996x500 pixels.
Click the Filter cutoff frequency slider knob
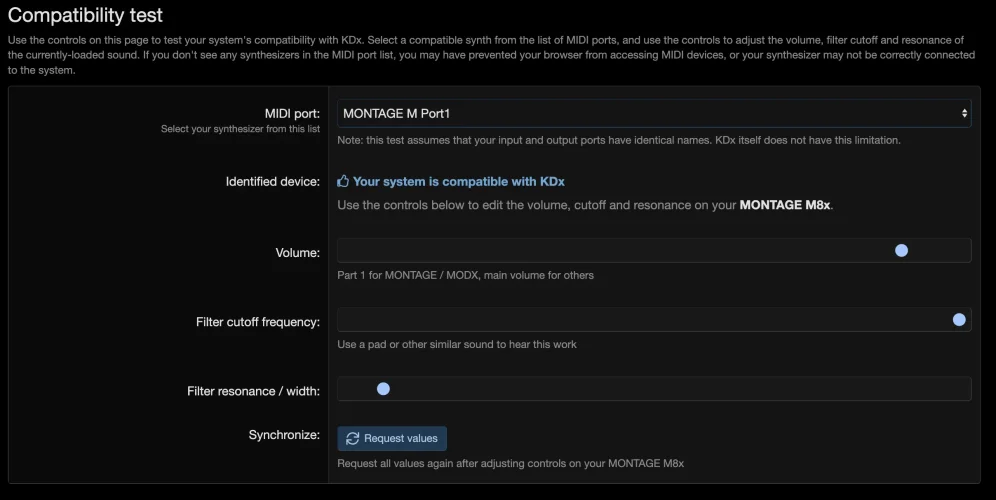pos(959,320)
